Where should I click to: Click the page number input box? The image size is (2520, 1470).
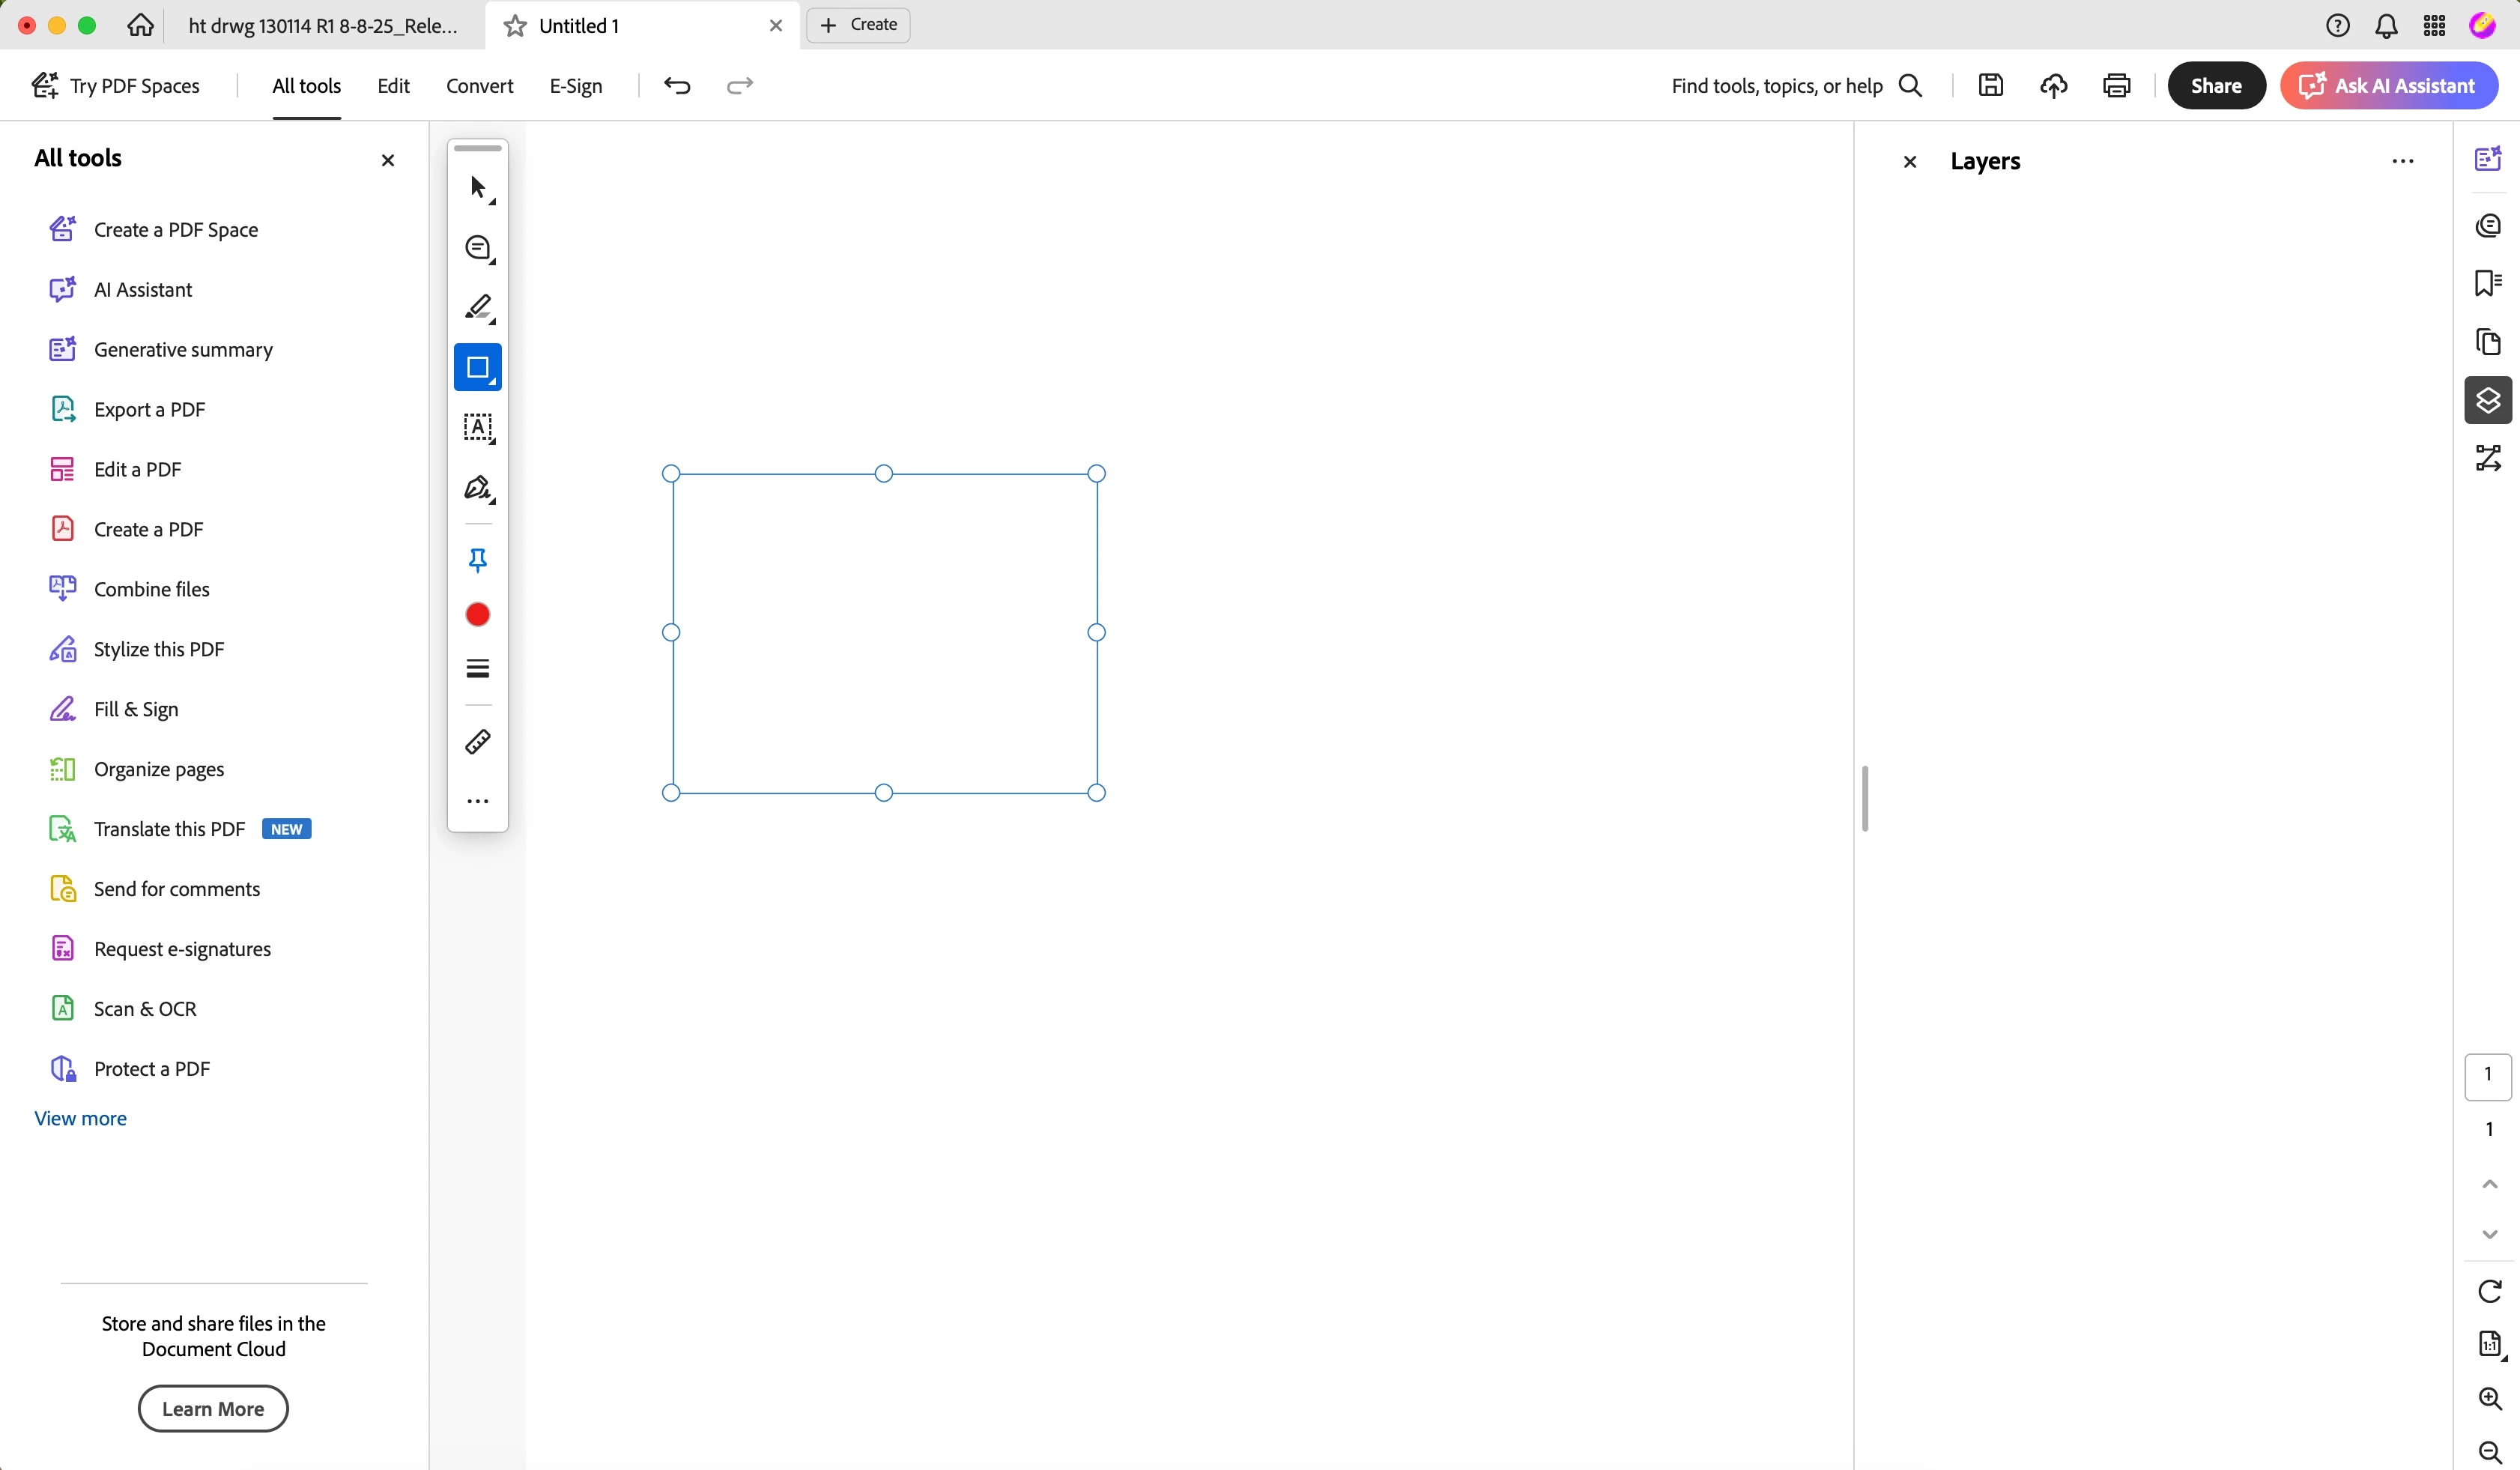click(2487, 1075)
